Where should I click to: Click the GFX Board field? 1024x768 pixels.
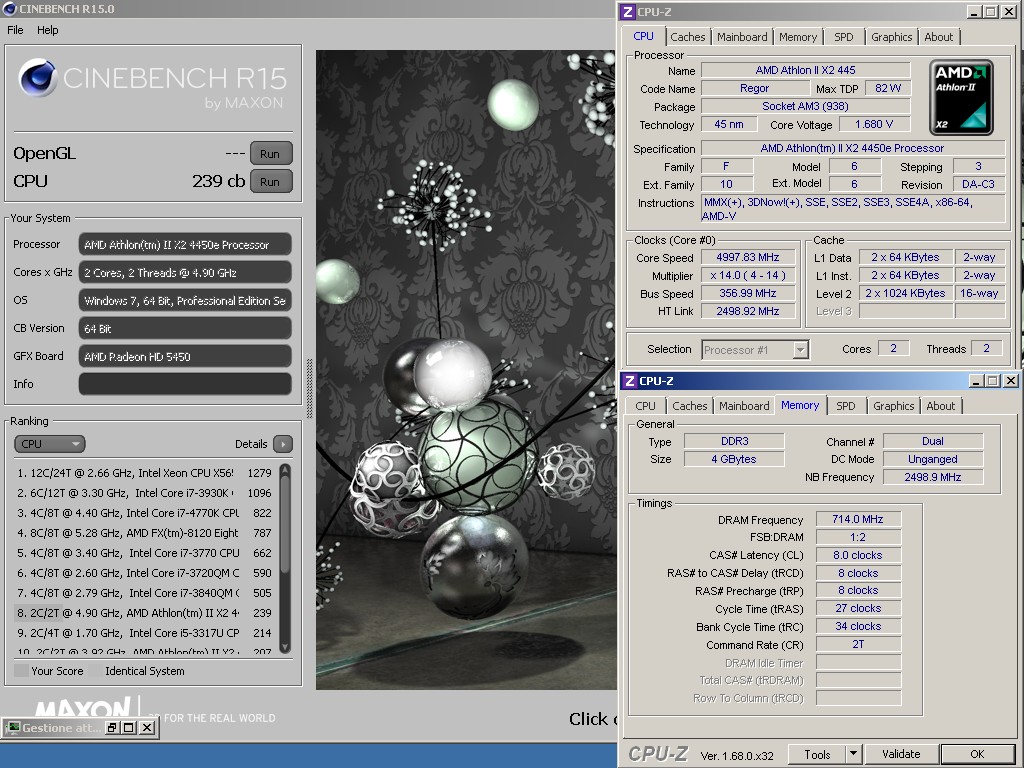[x=185, y=357]
